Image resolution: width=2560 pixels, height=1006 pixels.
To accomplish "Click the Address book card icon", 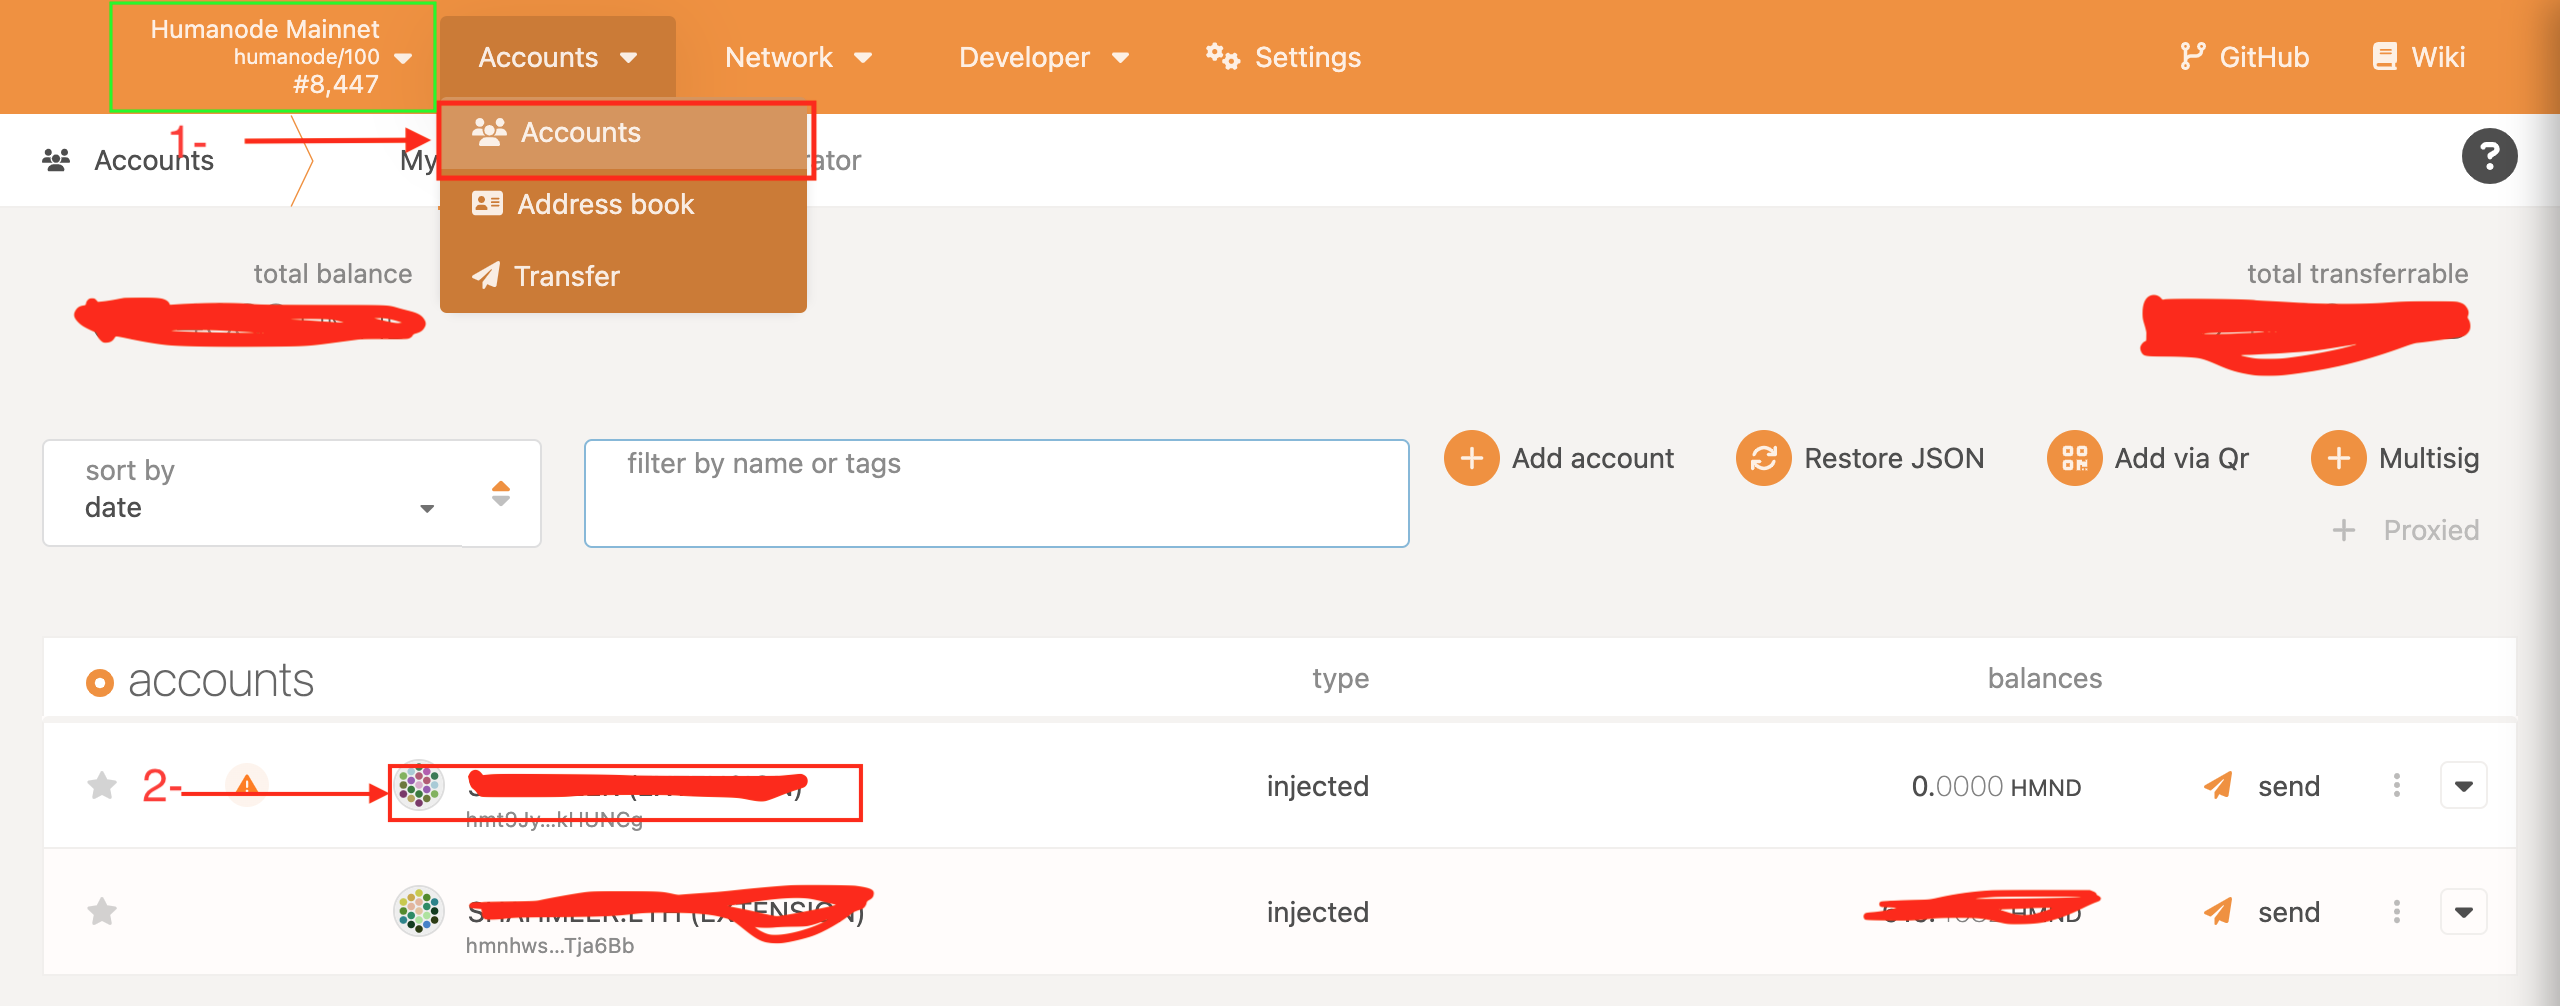I will coord(487,203).
